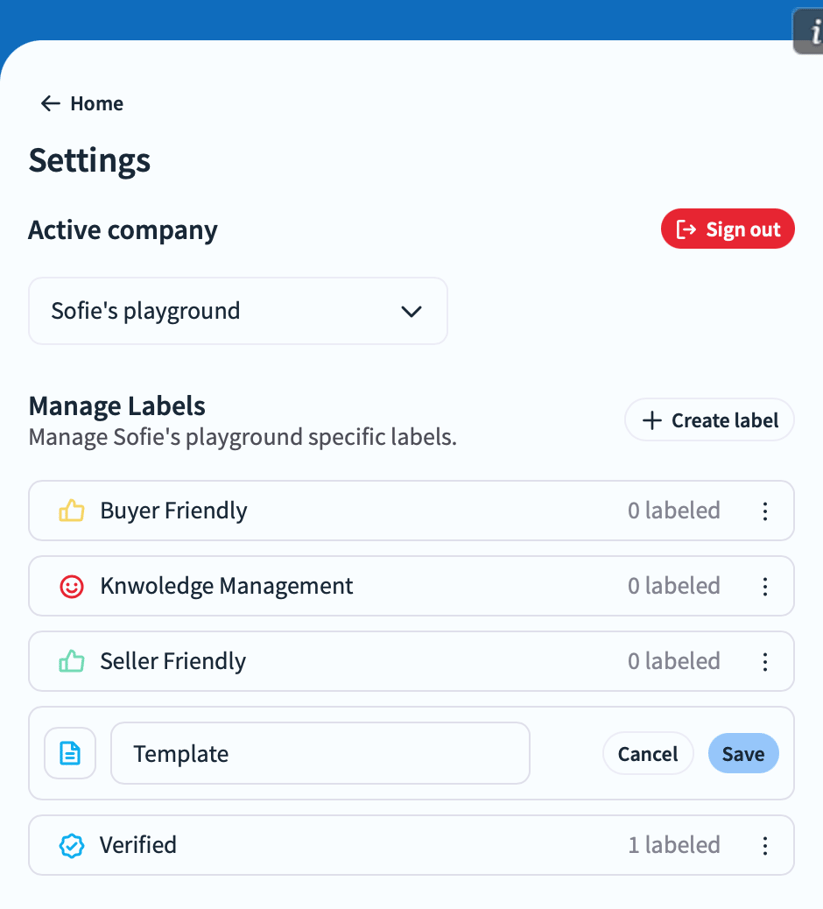Go back via the Home link
Image resolution: width=823 pixels, height=909 pixels.
(82, 104)
